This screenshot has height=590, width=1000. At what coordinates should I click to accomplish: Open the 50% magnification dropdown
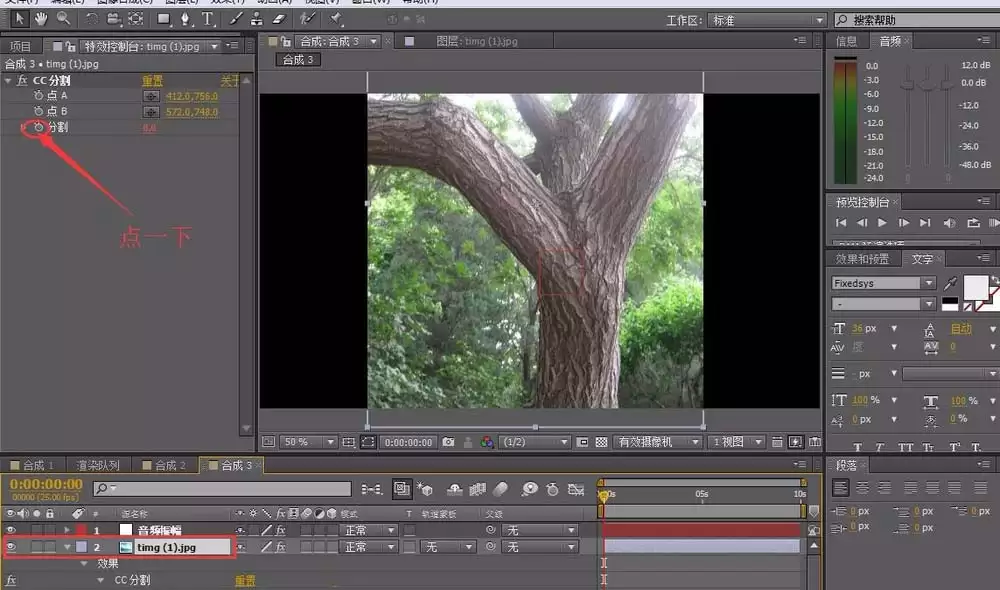308,442
